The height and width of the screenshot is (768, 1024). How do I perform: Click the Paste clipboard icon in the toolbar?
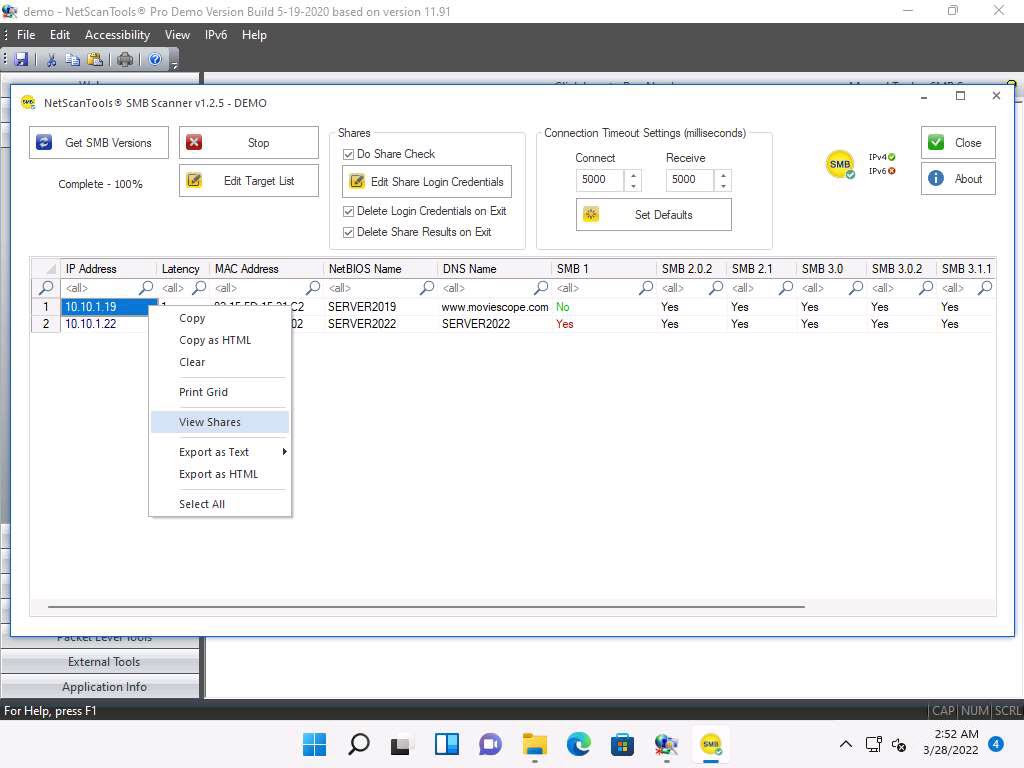(93, 60)
